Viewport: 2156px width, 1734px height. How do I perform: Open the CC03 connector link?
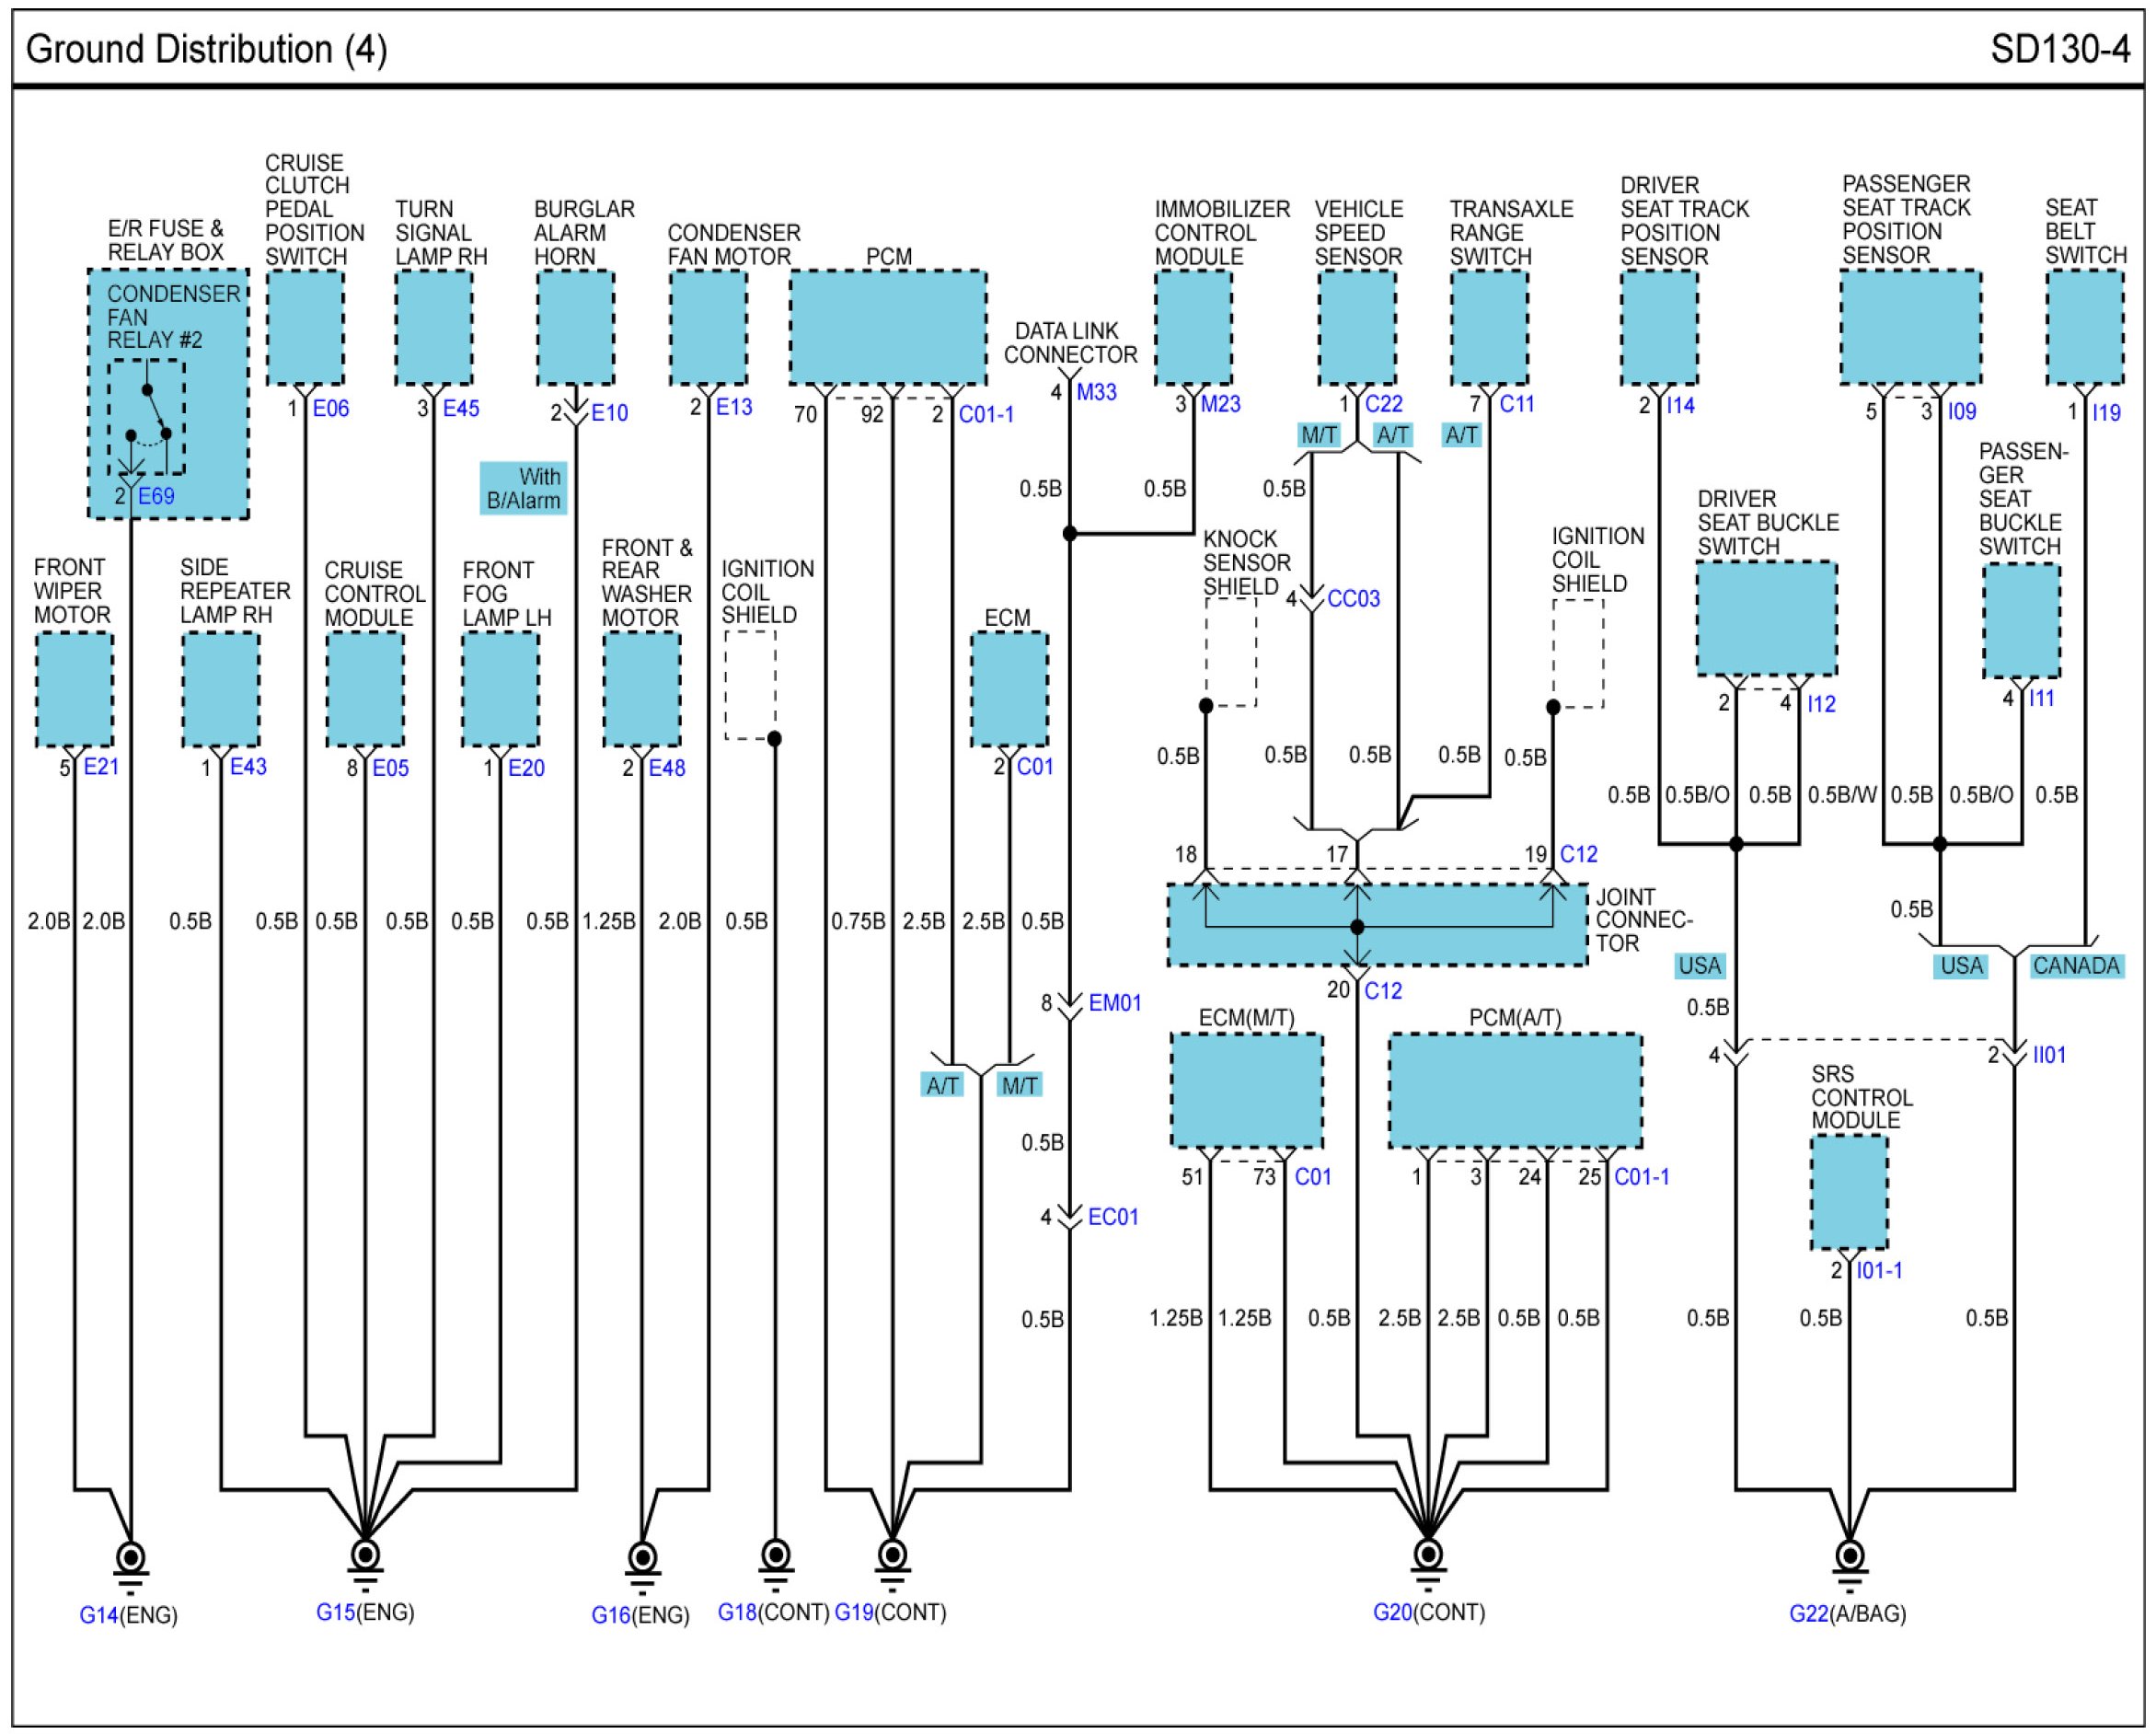click(x=1353, y=598)
